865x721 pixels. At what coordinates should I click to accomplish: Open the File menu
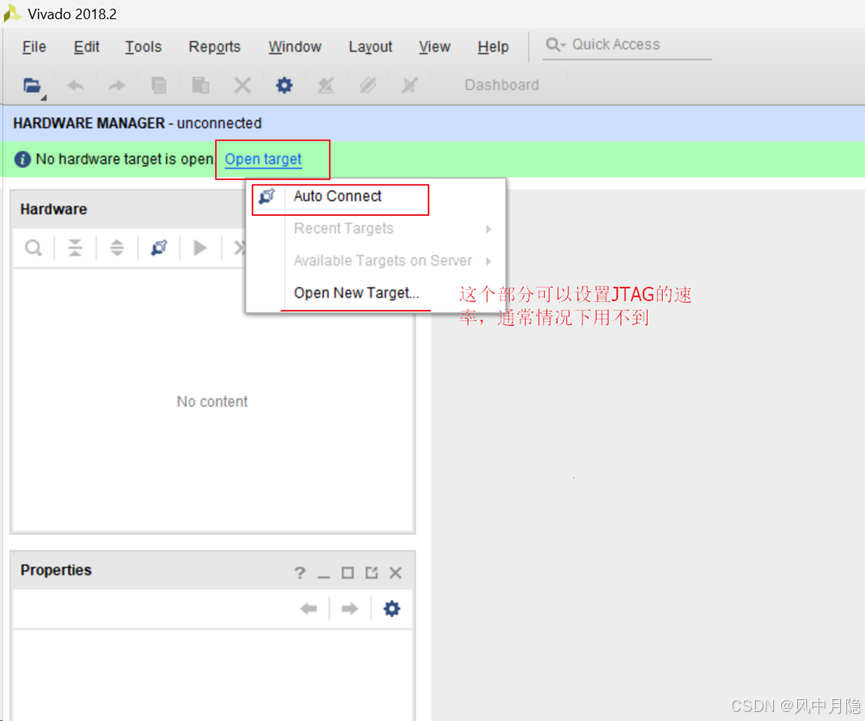pyautogui.click(x=34, y=47)
